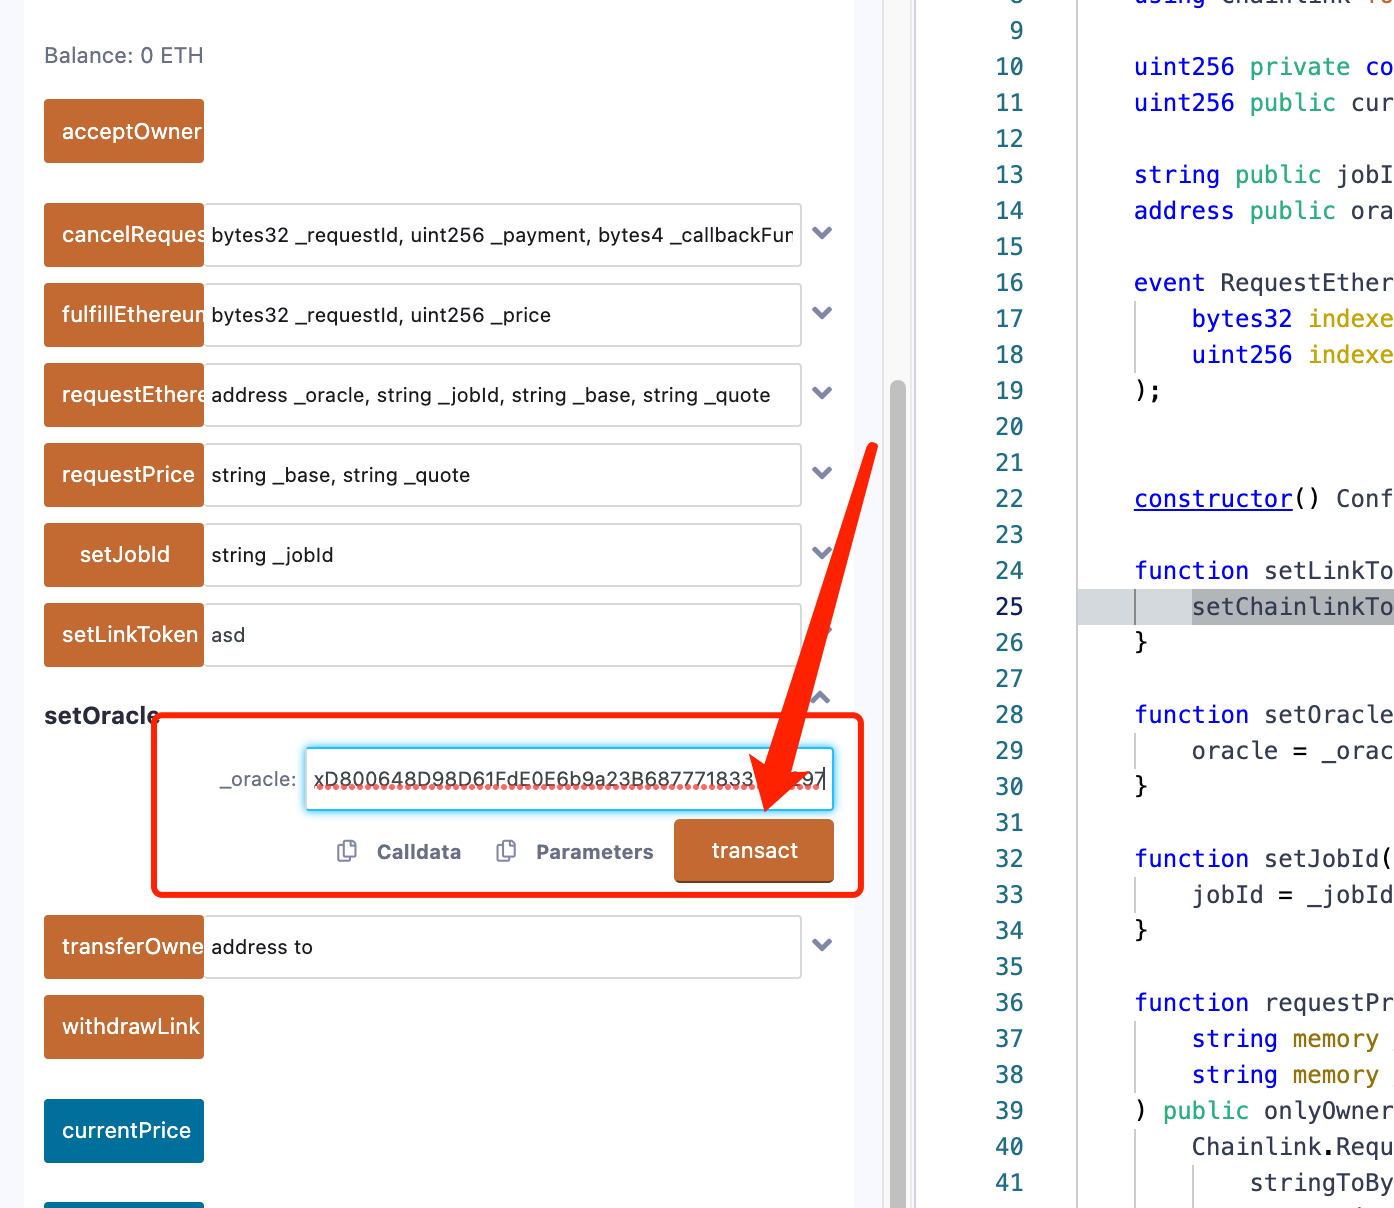The width and height of the screenshot is (1394, 1208).
Task: Click the constructor link in the code
Action: [x=1213, y=499]
